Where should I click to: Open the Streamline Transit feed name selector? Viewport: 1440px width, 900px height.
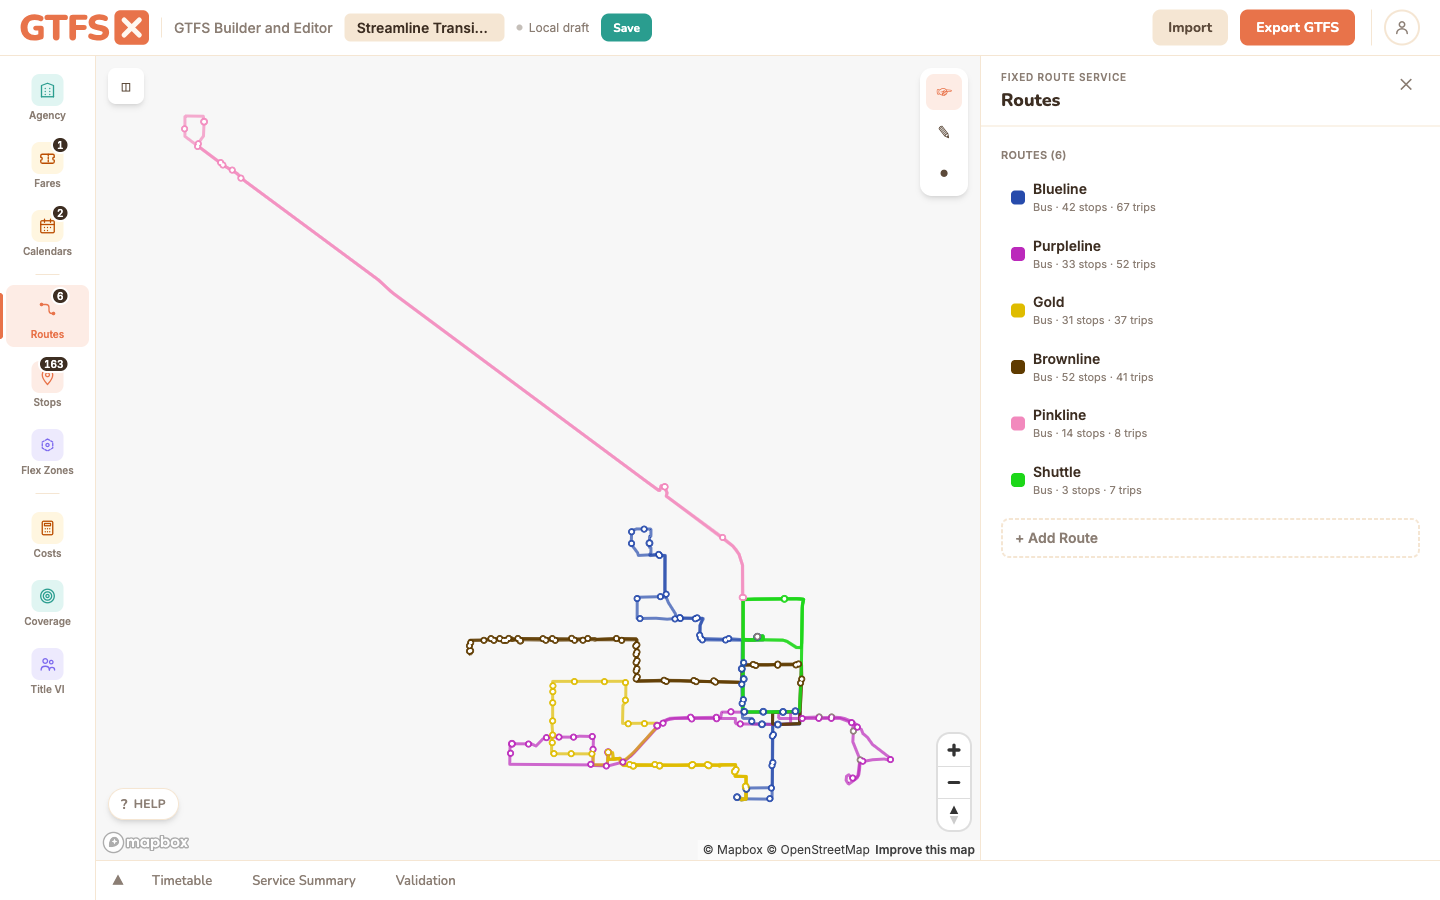[x=424, y=28]
